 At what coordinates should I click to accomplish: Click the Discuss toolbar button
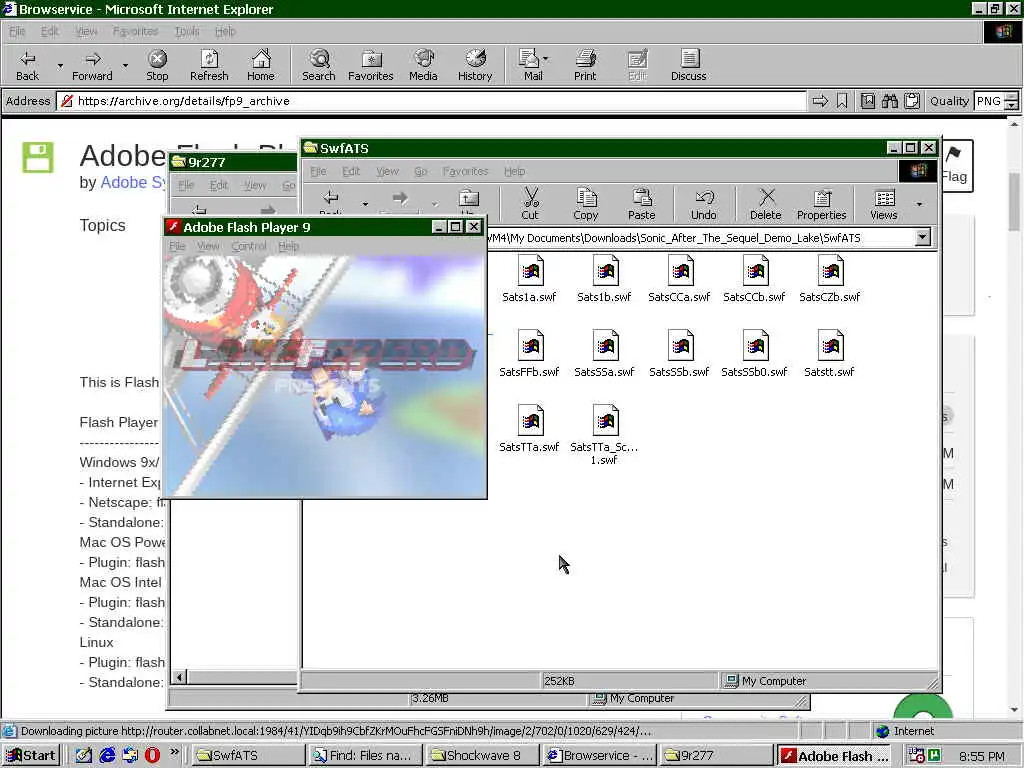[x=688, y=65]
